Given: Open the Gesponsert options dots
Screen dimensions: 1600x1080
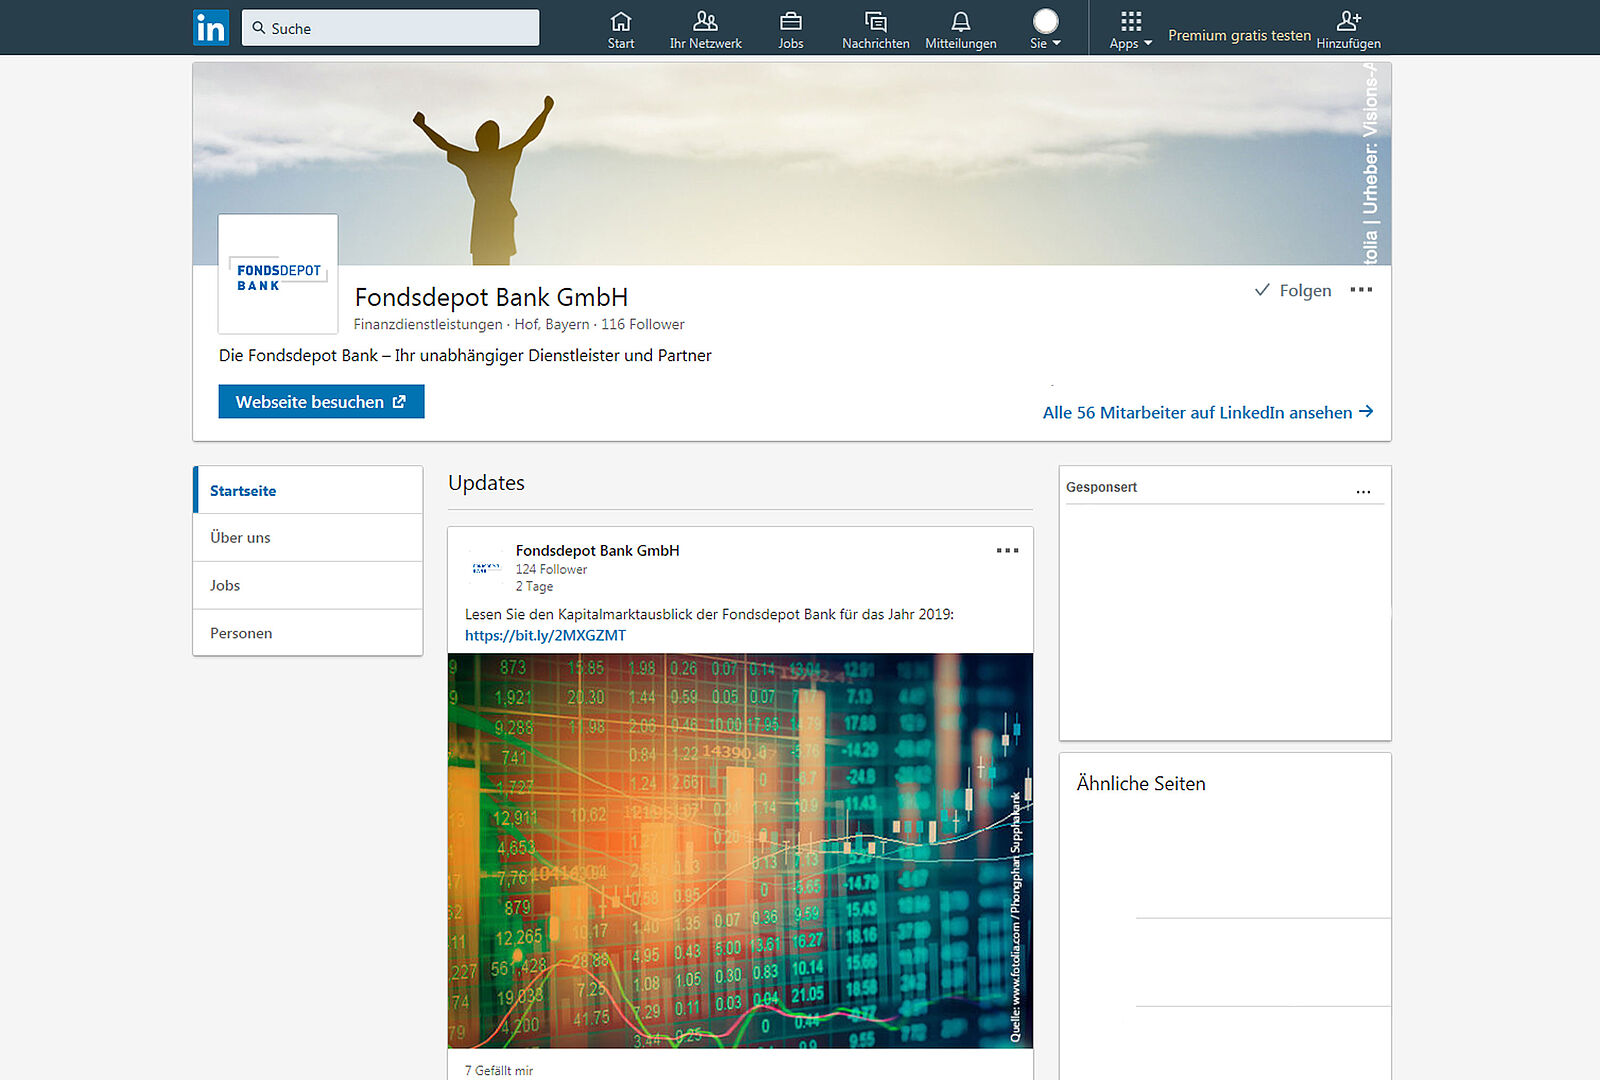Looking at the screenshot, I should tap(1363, 491).
